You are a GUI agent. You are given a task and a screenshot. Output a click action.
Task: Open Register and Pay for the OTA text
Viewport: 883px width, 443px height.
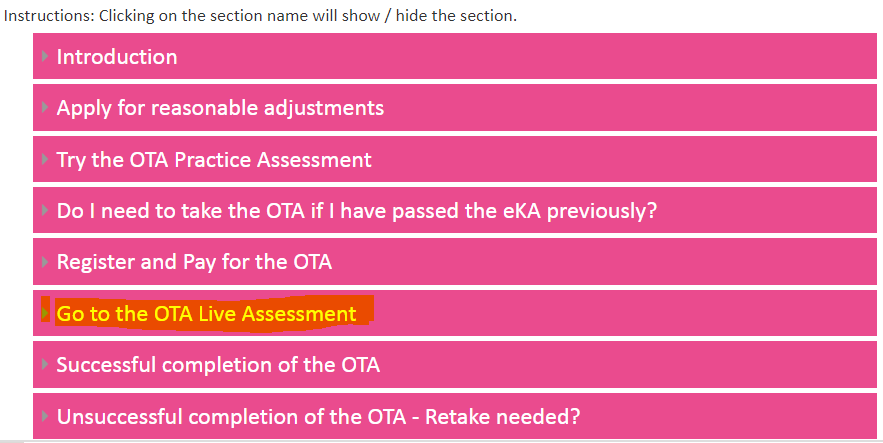coord(194,263)
